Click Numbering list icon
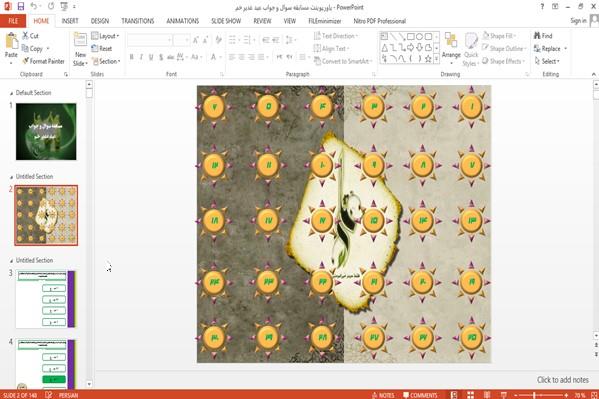Image resolution: width=599 pixels, height=399 pixels. [247, 40]
